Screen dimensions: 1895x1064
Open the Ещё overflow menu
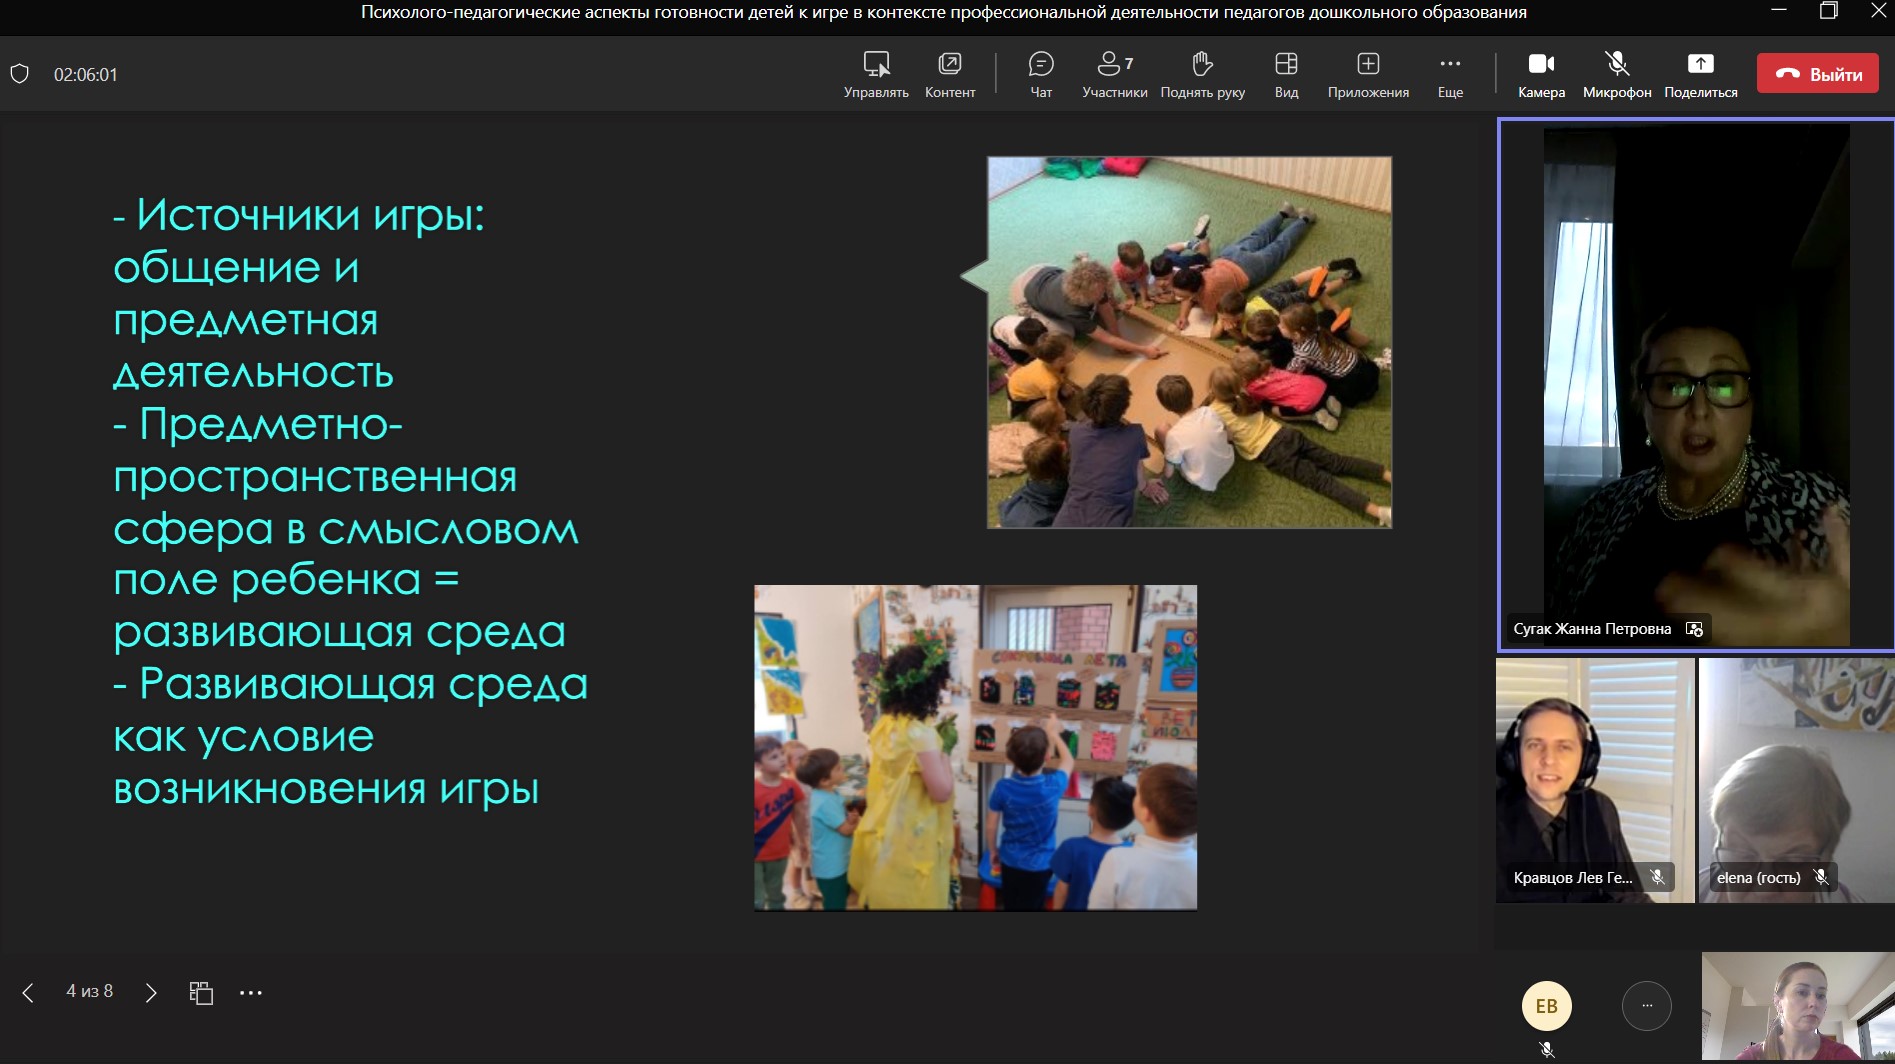(x=1450, y=73)
